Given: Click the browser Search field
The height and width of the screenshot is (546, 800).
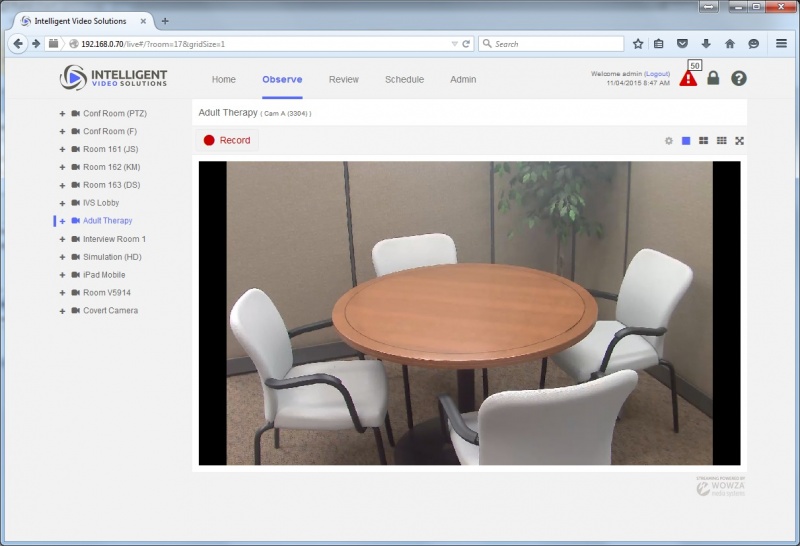Looking at the screenshot, I should point(551,44).
